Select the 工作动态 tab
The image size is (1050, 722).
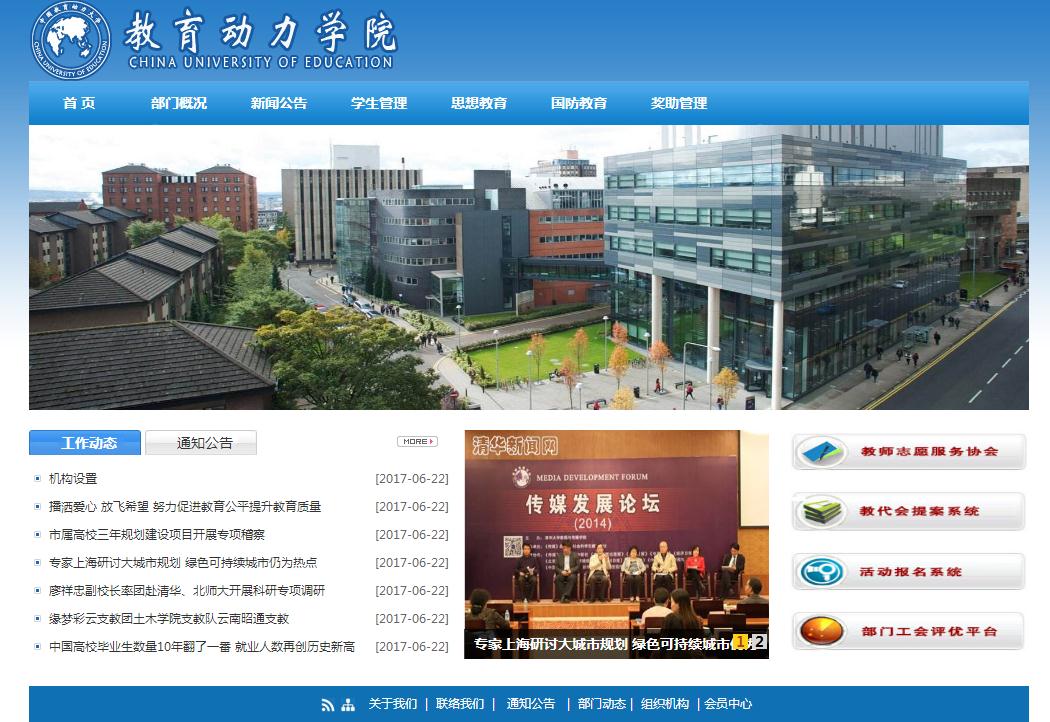(x=87, y=443)
